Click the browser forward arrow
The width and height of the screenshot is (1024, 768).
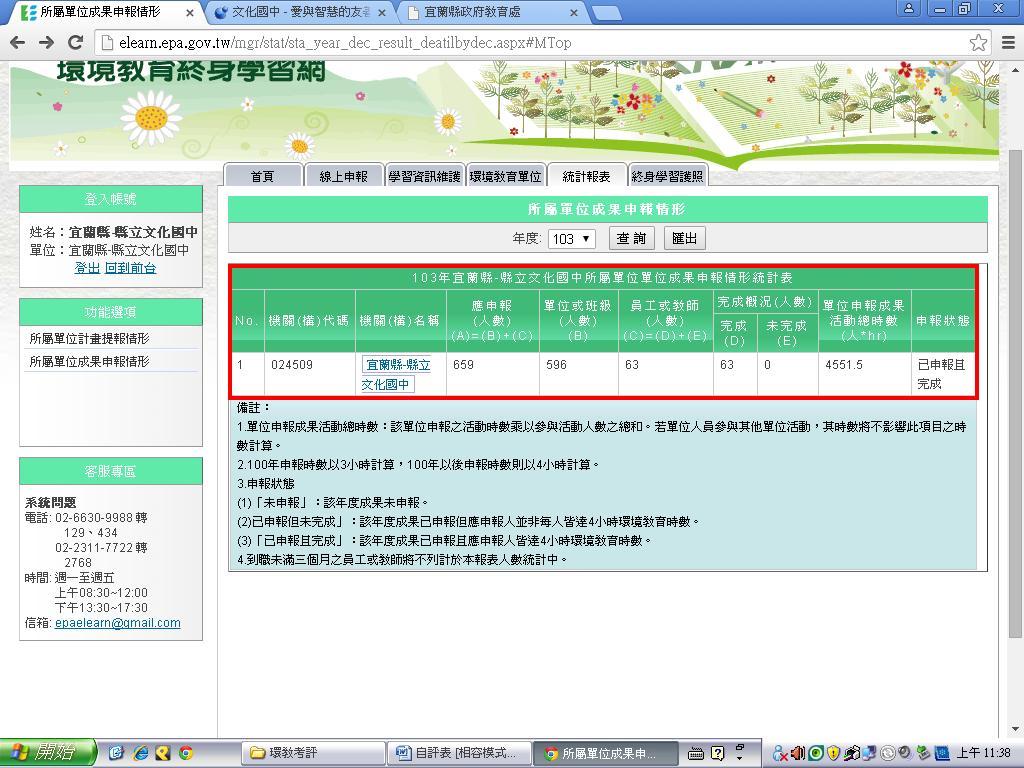(46, 42)
